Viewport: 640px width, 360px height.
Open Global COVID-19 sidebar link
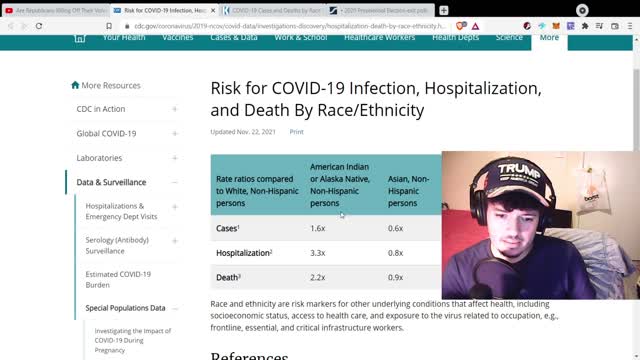tap(106, 133)
